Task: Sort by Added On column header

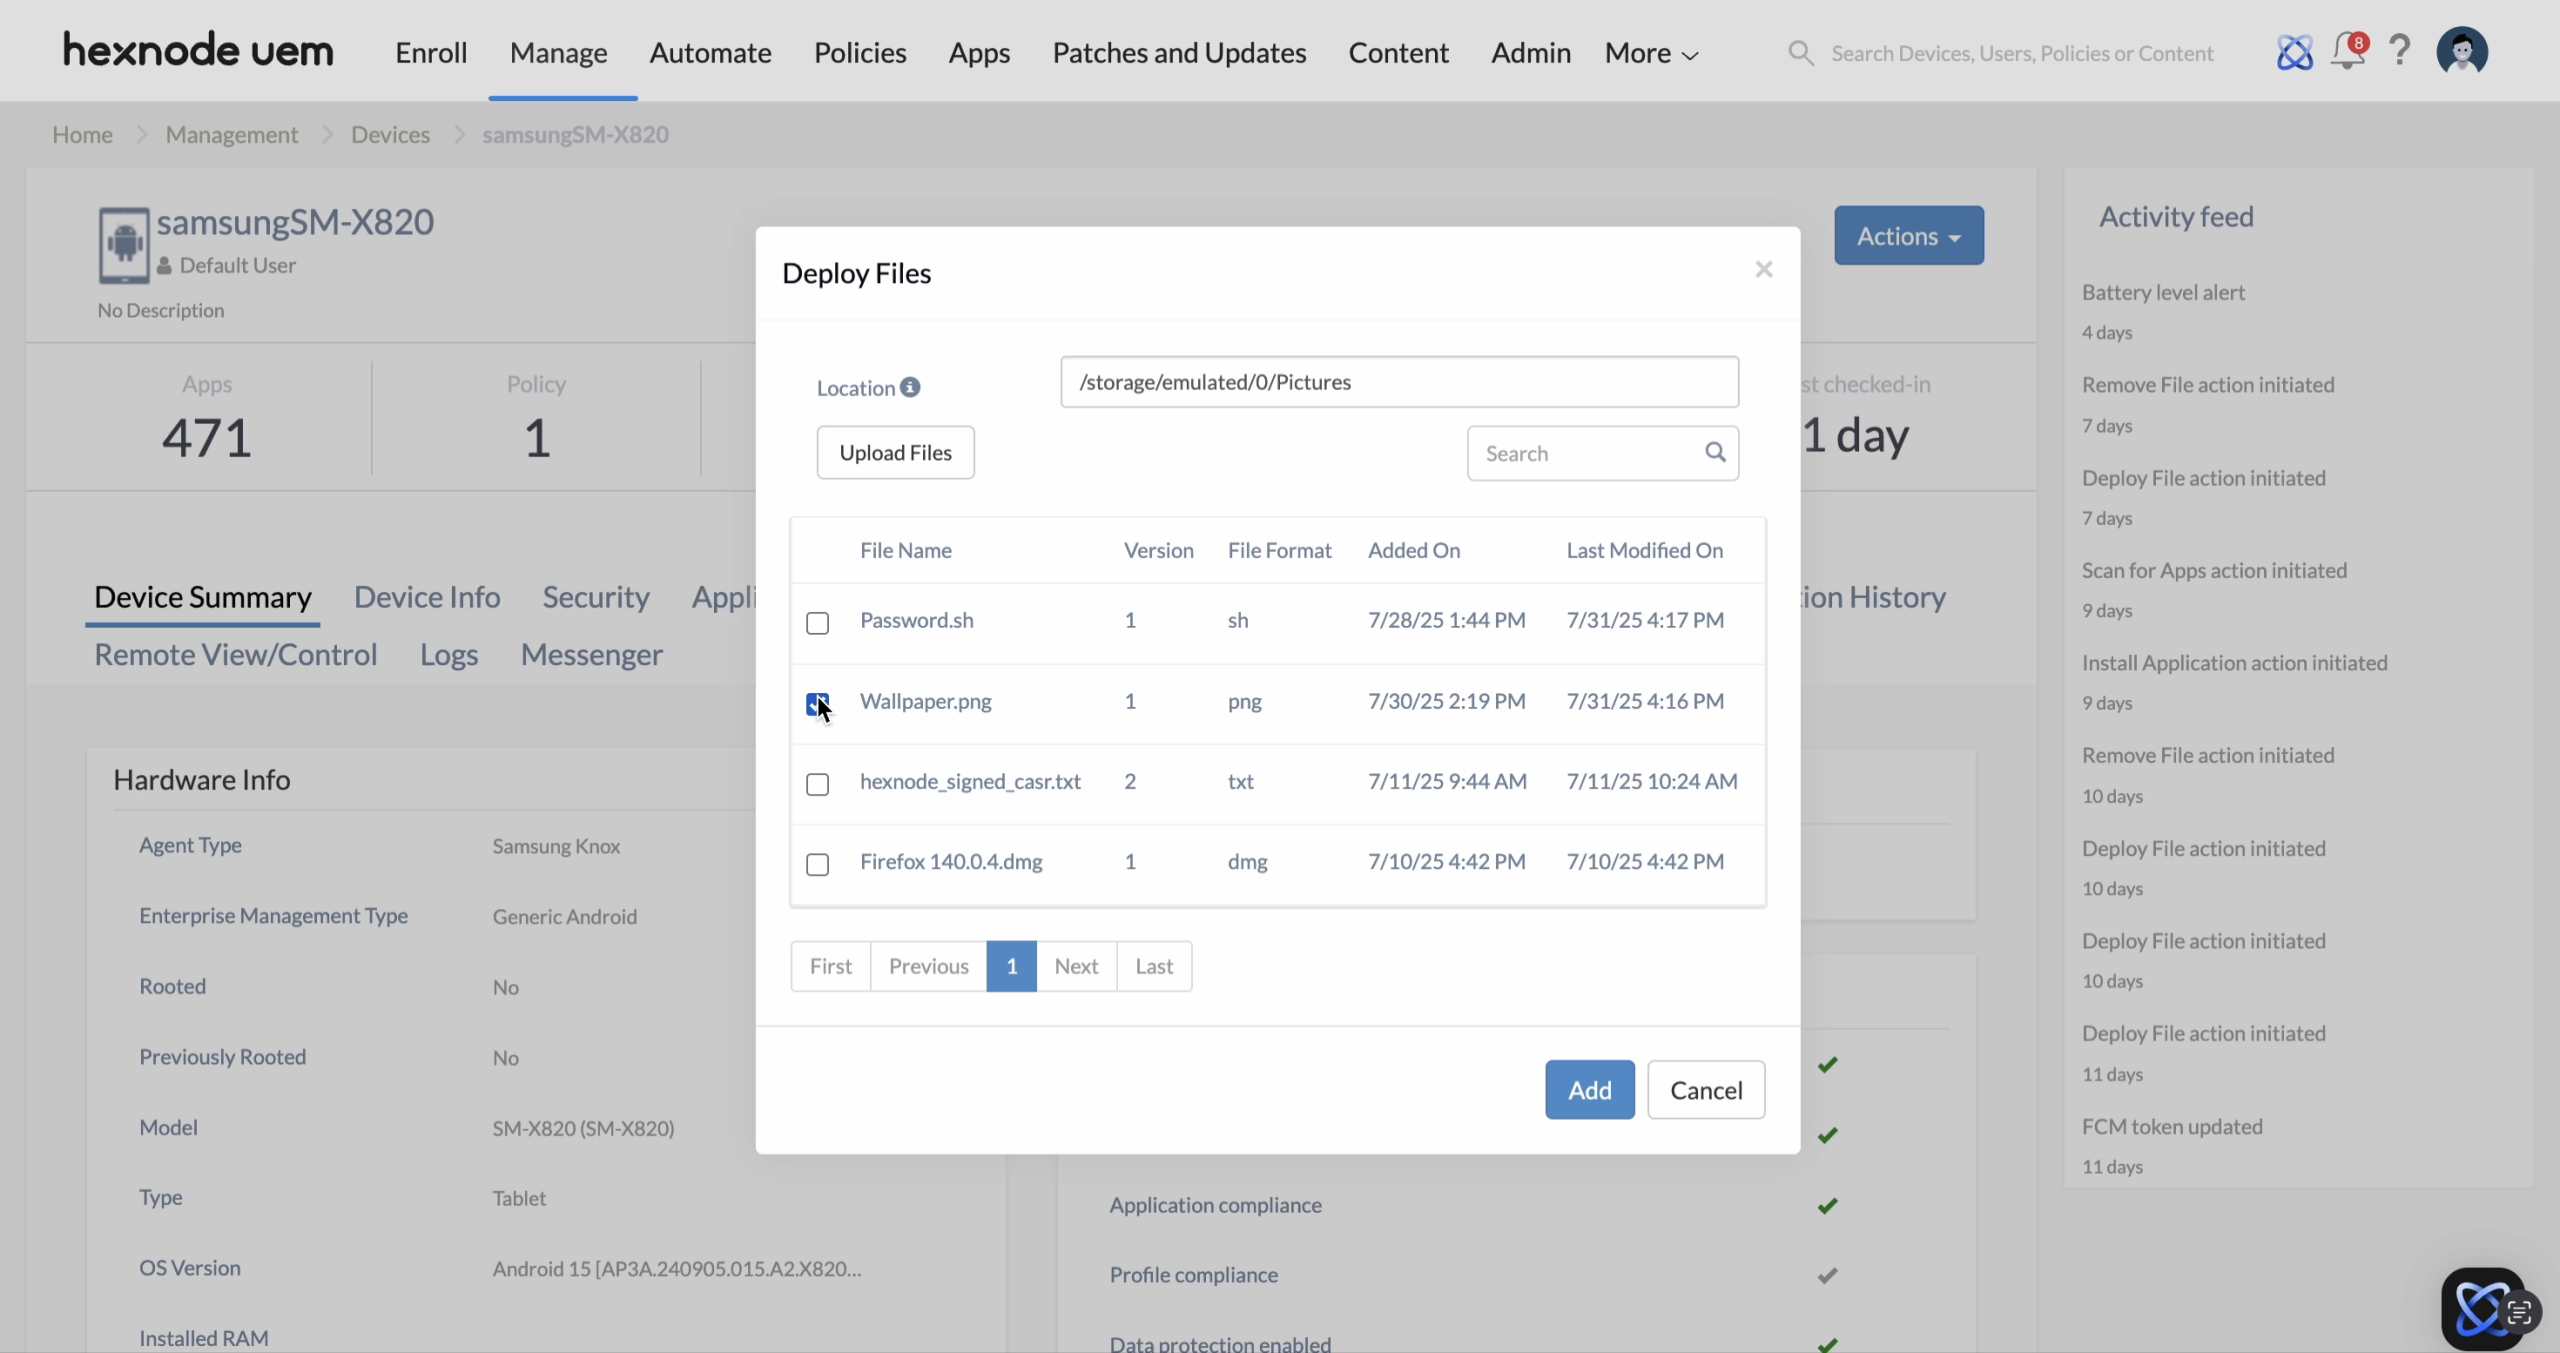Action: [1414, 550]
